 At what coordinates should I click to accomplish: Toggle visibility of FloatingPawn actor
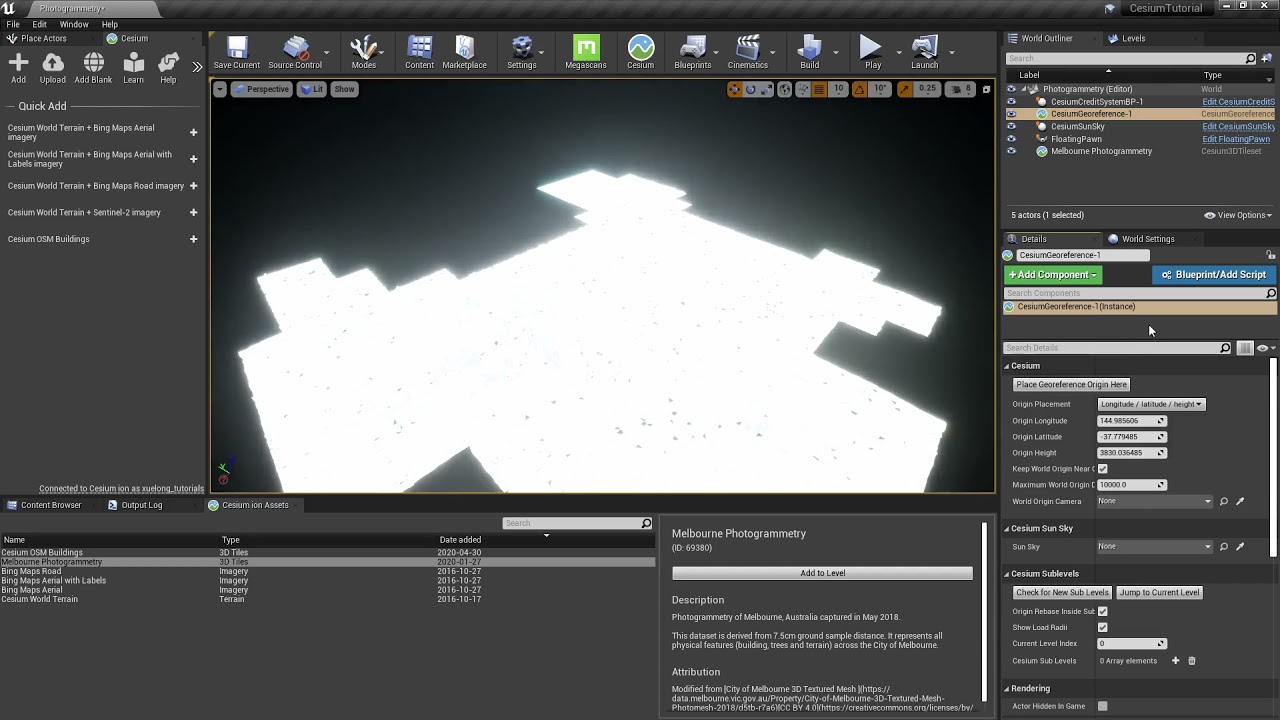coord(1011,139)
